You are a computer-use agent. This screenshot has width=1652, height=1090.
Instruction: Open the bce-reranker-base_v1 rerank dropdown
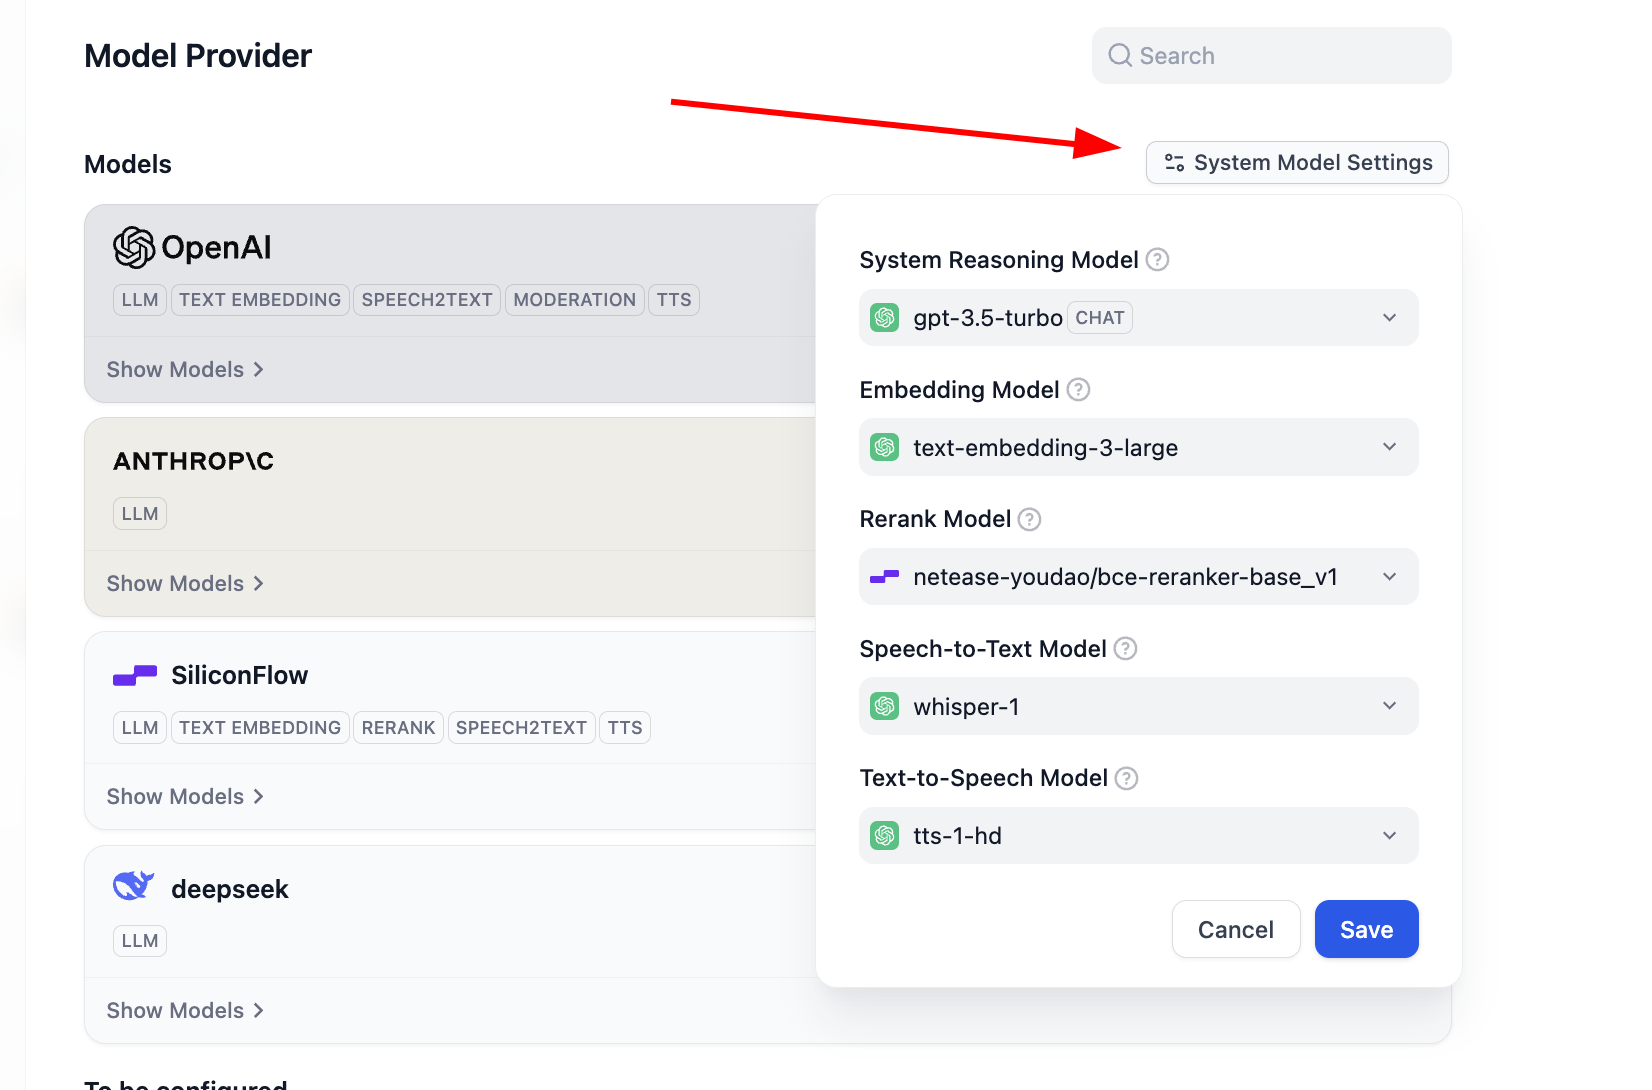(1138, 577)
